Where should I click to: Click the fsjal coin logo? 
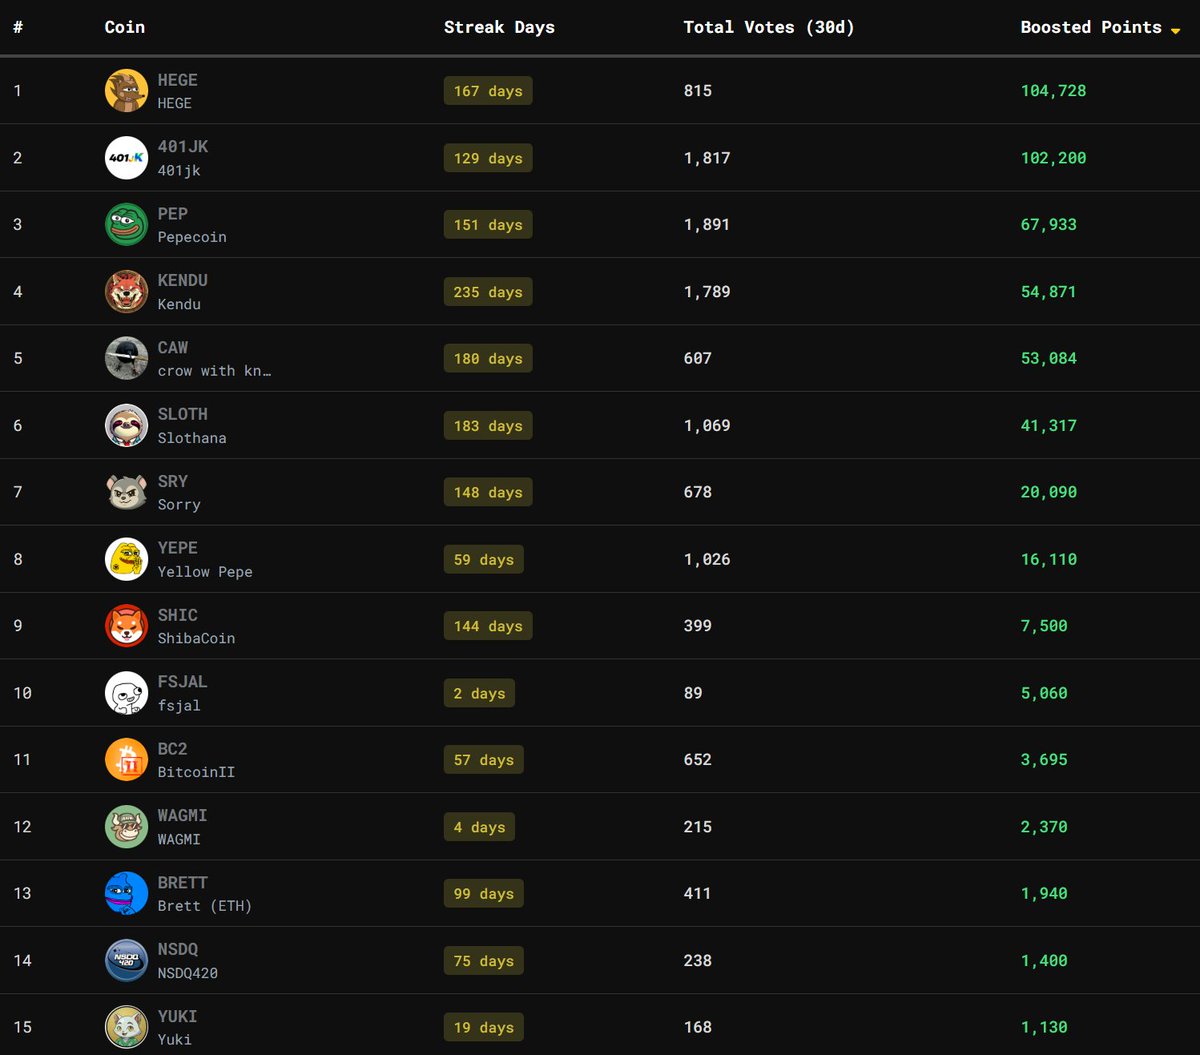pyautogui.click(x=126, y=693)
